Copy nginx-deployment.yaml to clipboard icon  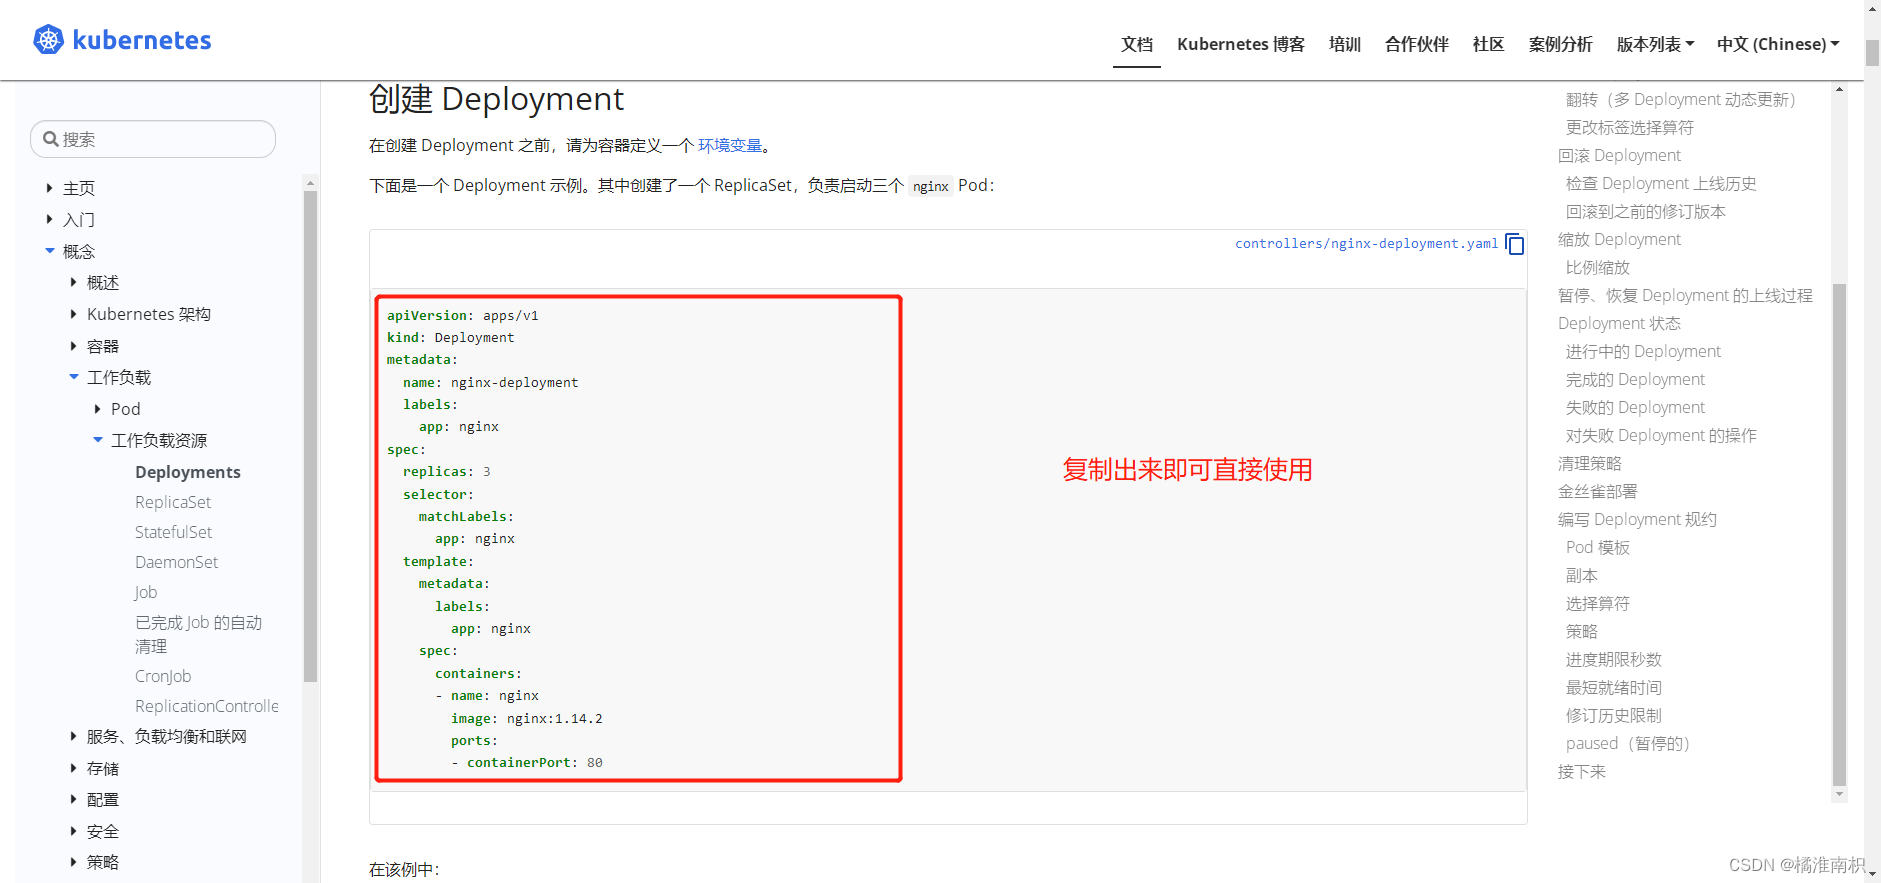[1515, 244]
